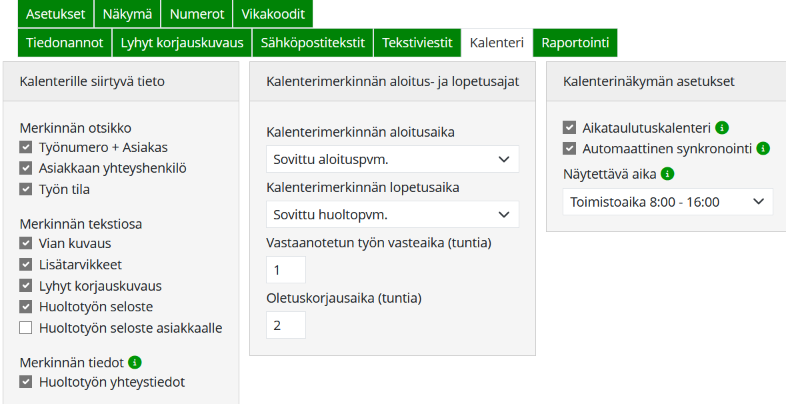786x404 pixels.
Task: Click the Oletuskorjausaika hours input field
Action: click(286, 325)
